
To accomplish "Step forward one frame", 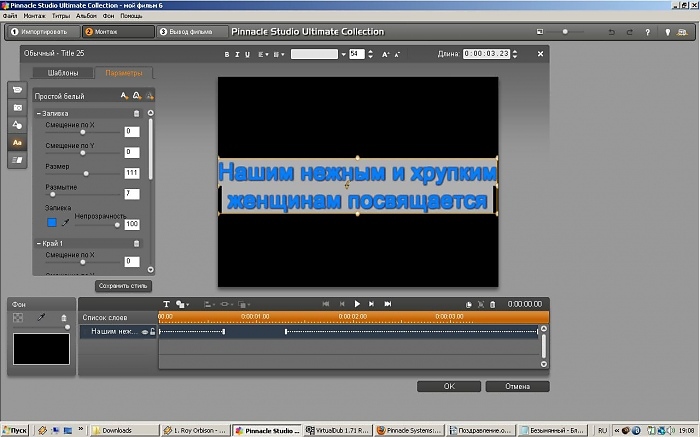I will pyautogui.click(x=371, y=304).
